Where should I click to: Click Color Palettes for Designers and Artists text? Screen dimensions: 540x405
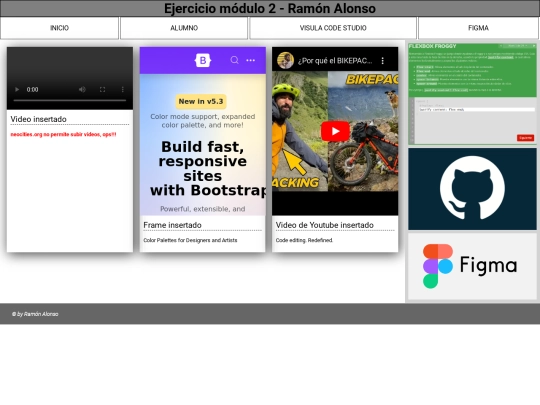click(x=190, y=240)
